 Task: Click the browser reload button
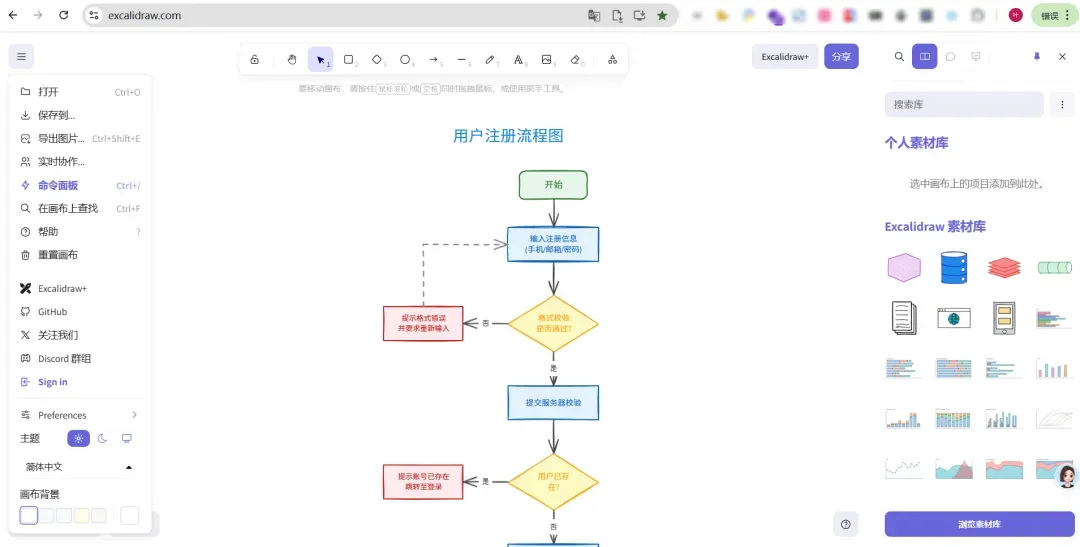(x=63, y=15)
